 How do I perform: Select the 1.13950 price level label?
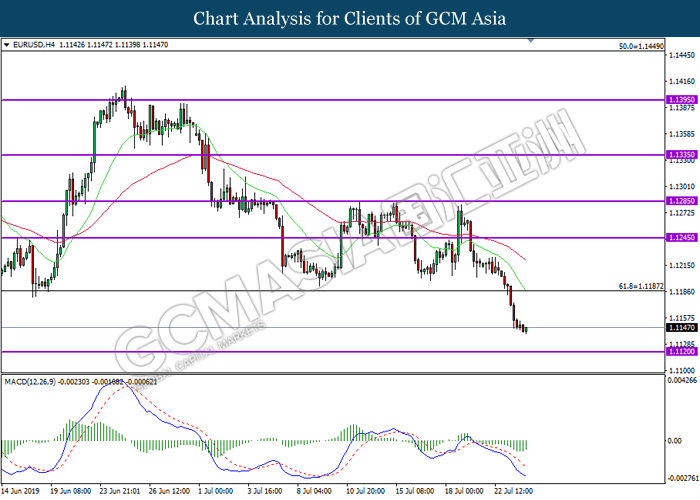681,100
